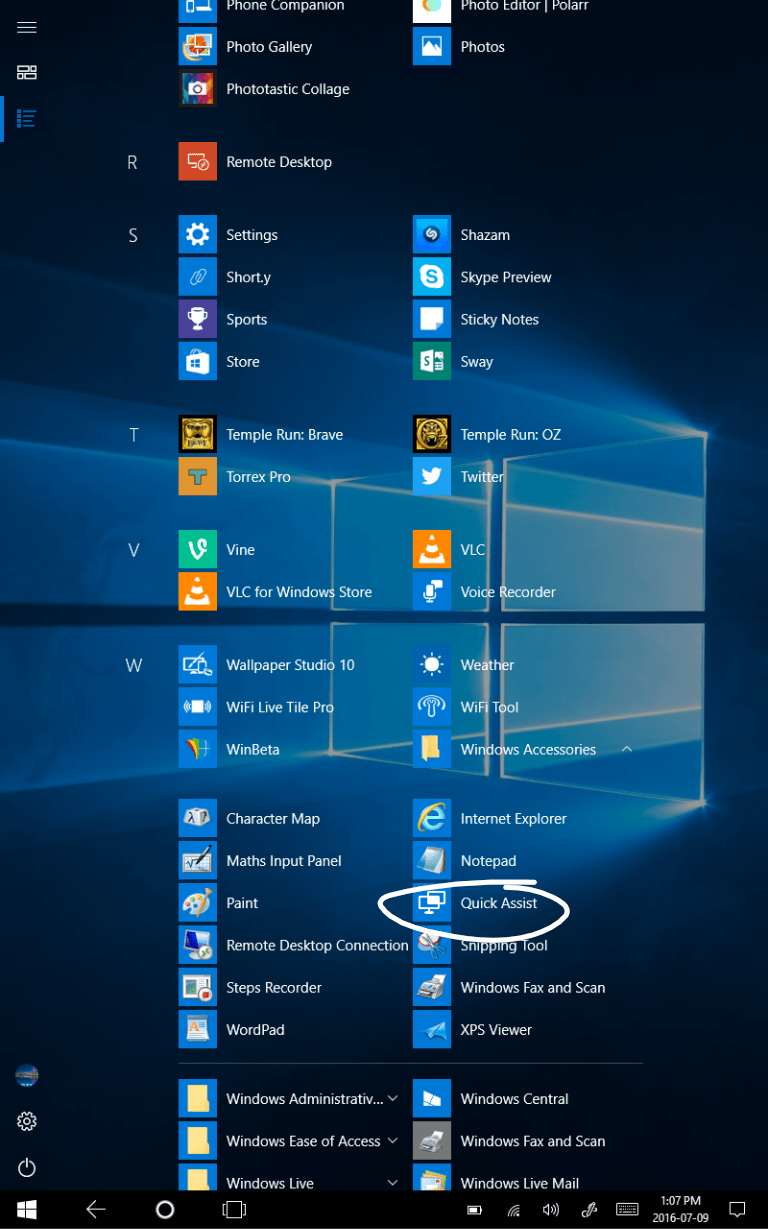The width and height of the screenshot is (768, 1229).
Task: Open Voice Recorder microphone icon
Action: (432, 591)
